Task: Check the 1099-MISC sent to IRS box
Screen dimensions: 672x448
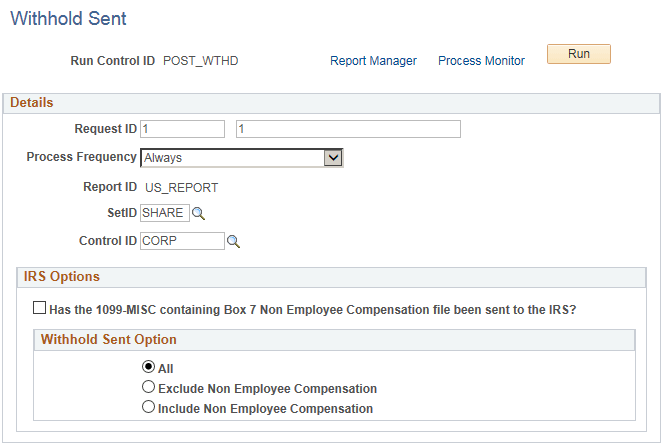Action: pyautogui.click(x=40, y=309)
